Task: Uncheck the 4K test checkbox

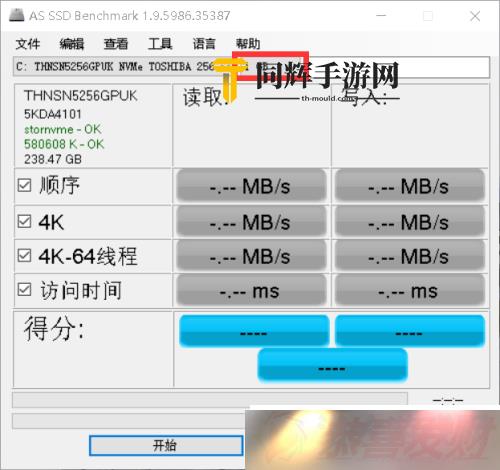Action: [24, 221]
